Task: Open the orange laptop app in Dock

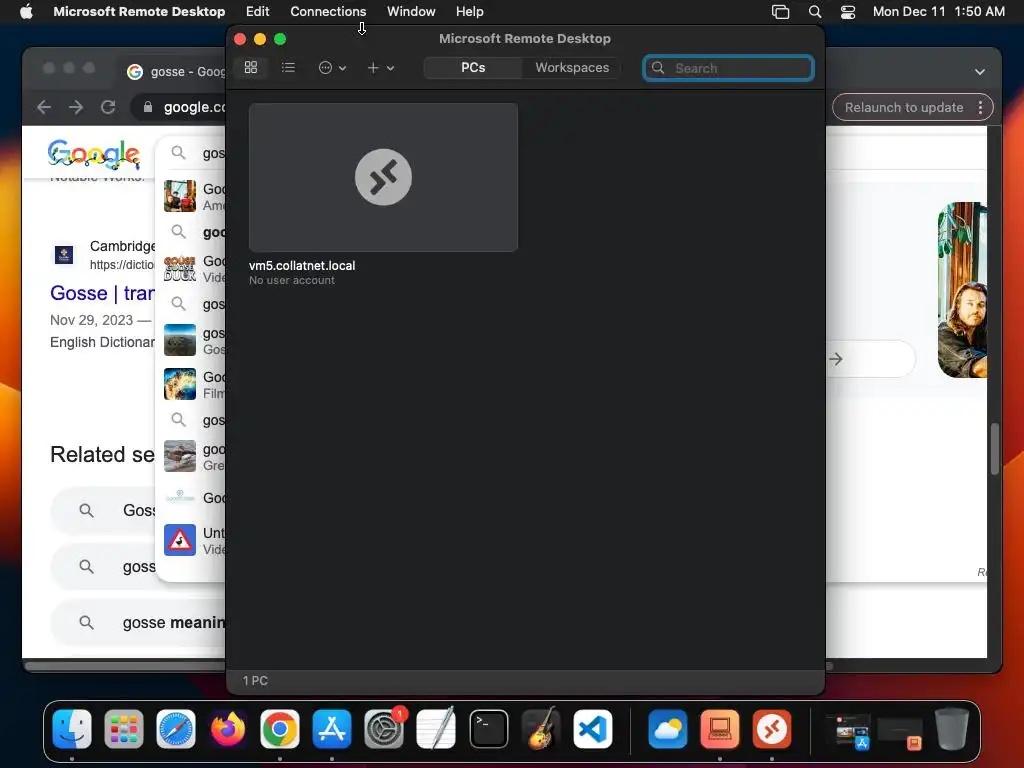Action: pyautogui.click(x=720, y=729)
